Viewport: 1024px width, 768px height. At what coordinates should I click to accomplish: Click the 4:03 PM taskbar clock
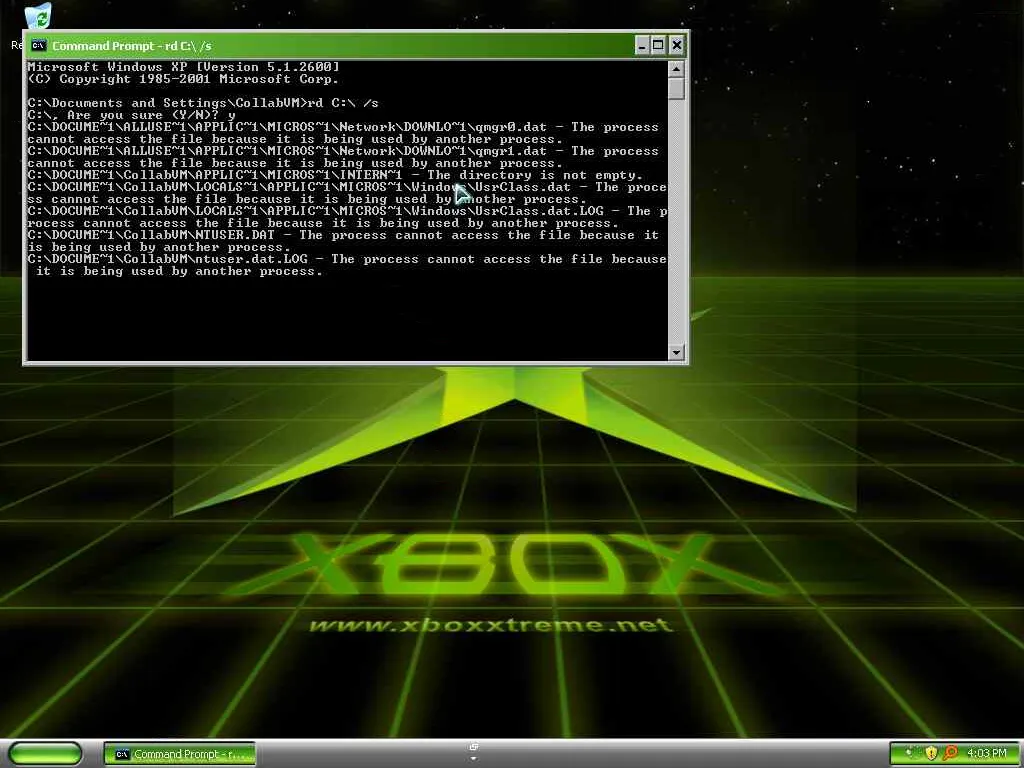pos(986,753)
